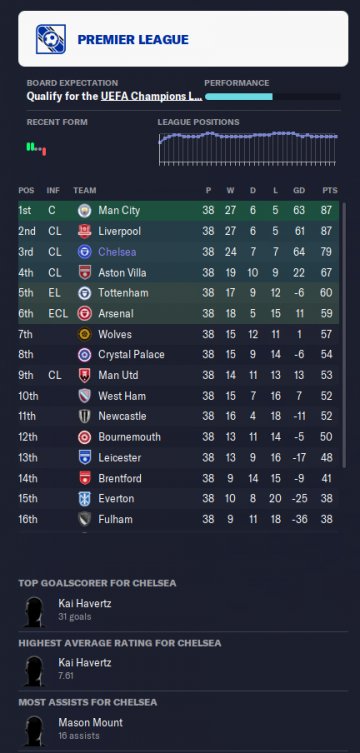Viewport: 360px width, 753px height.
Task: Click the Wolves club badge
Action: (84, 334)
